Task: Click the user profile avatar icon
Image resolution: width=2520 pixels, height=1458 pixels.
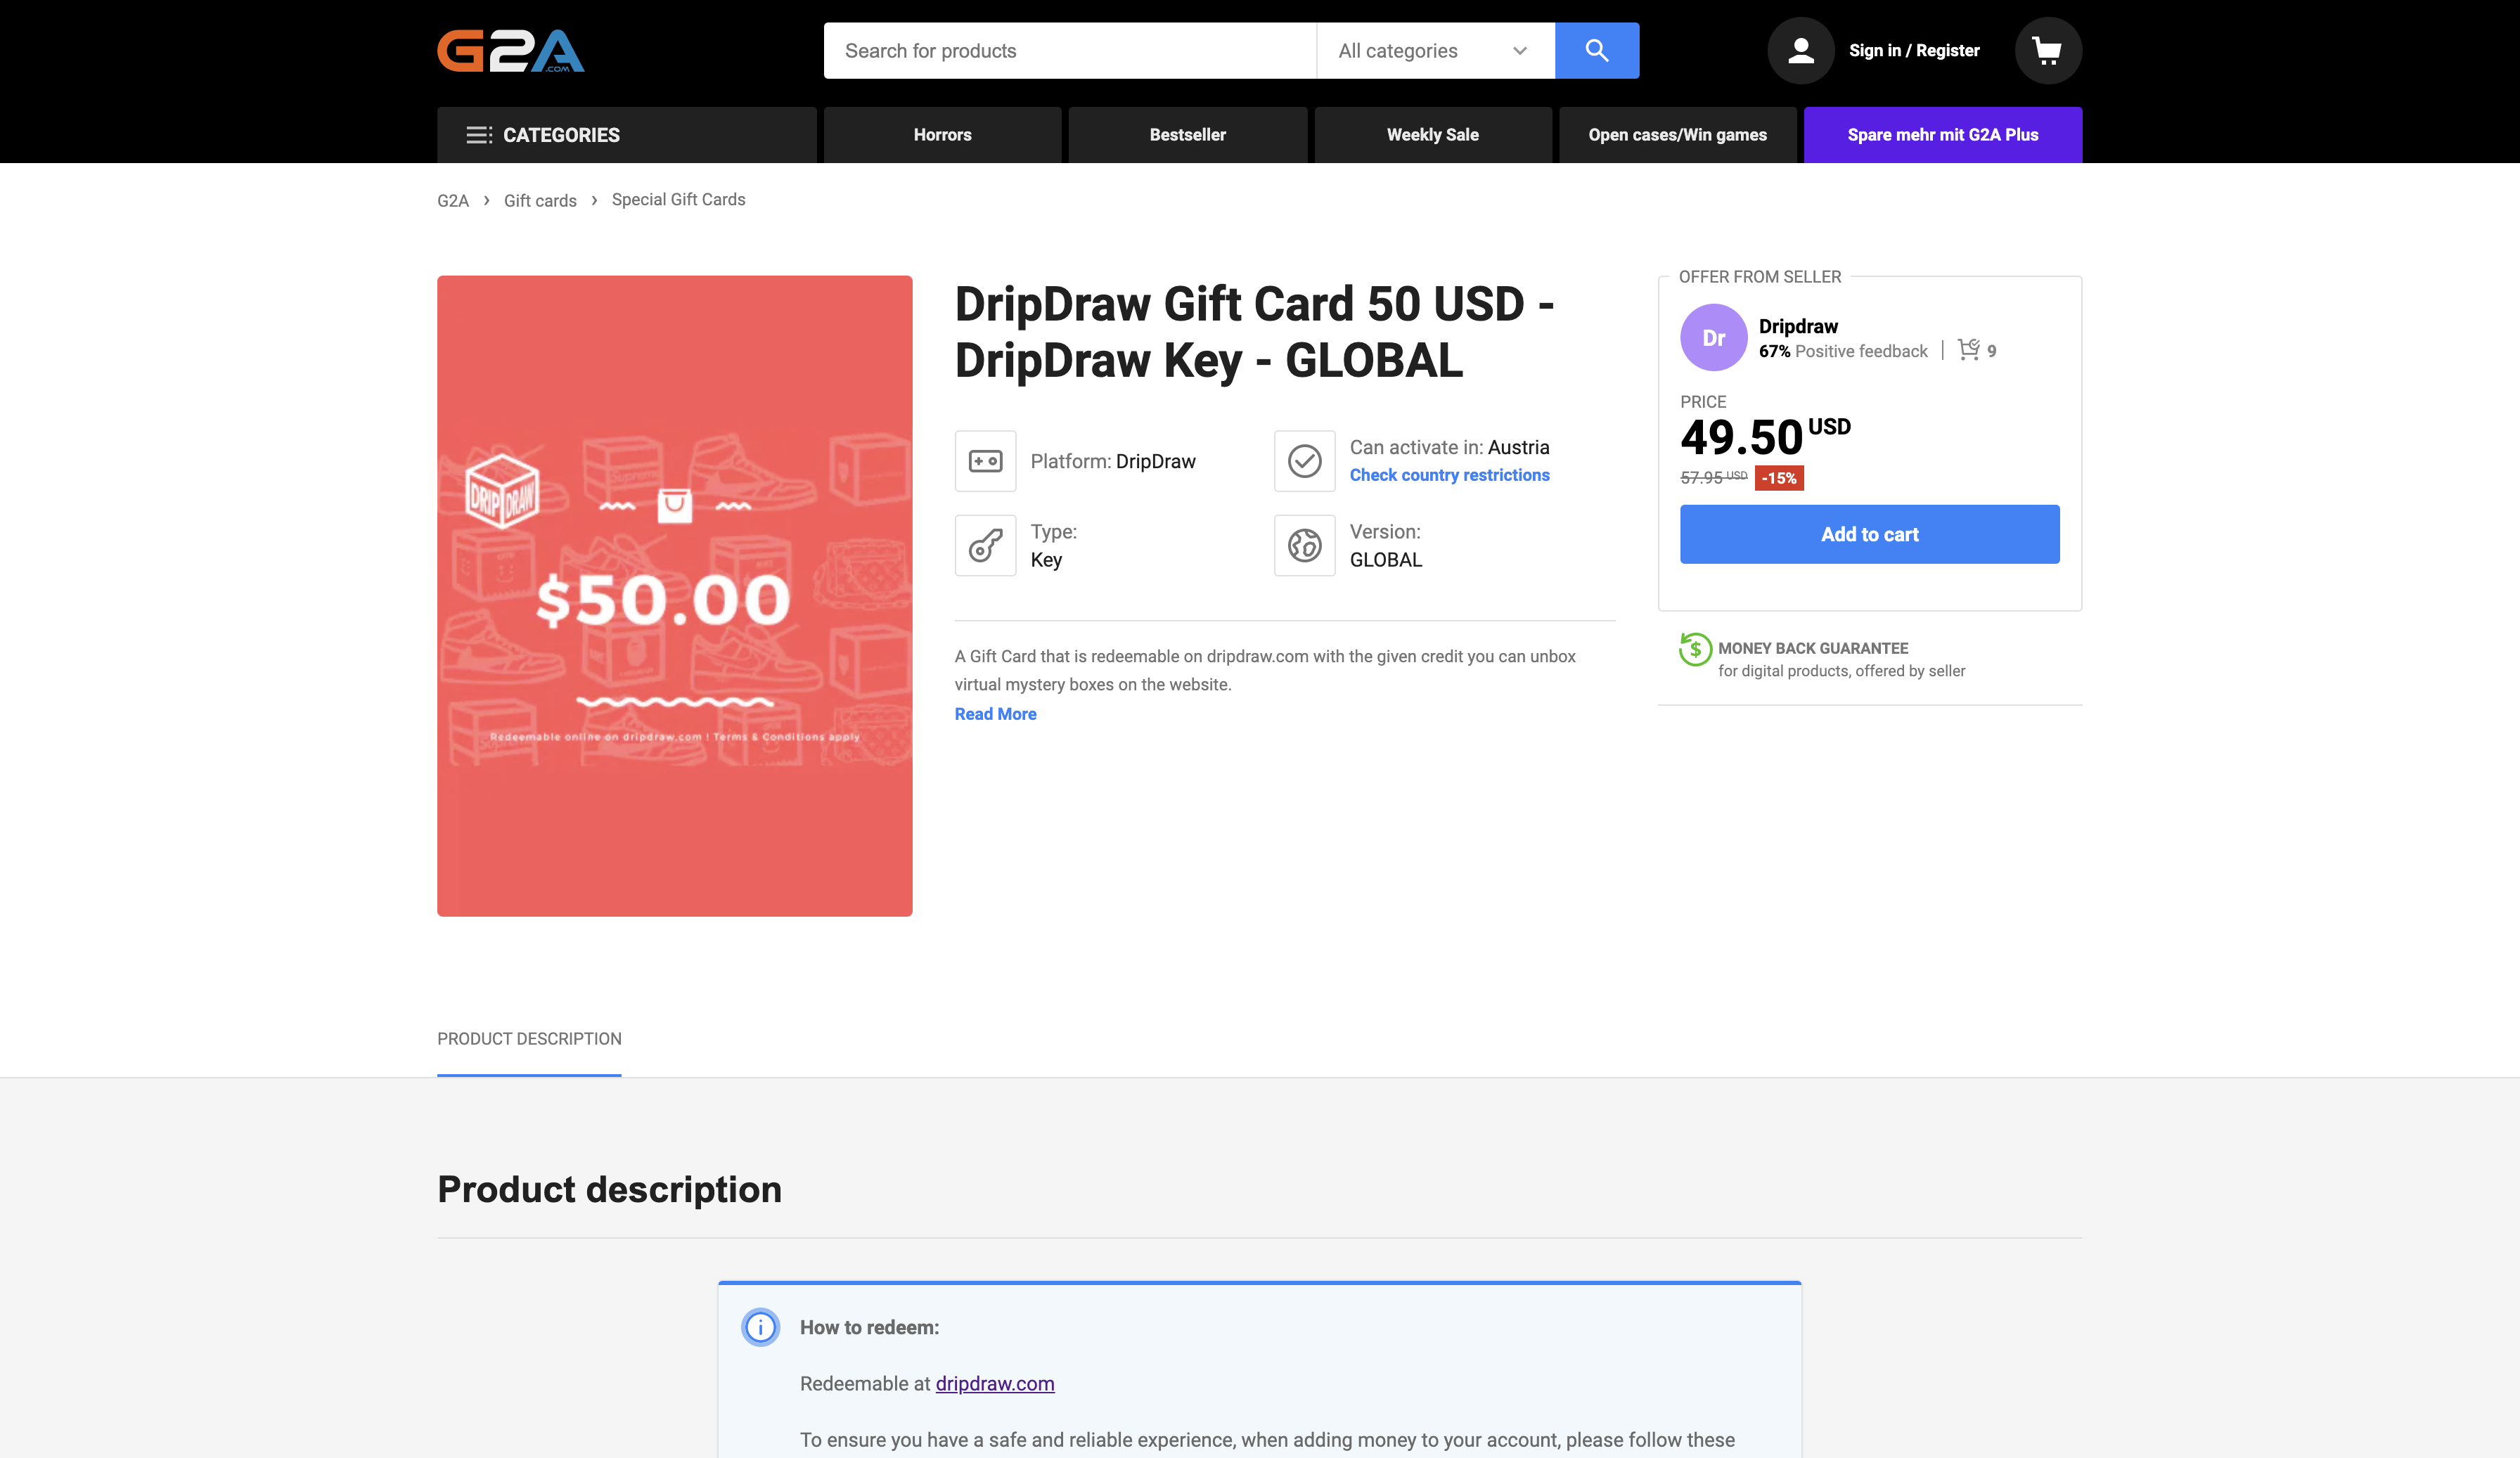Action: 1800,51
